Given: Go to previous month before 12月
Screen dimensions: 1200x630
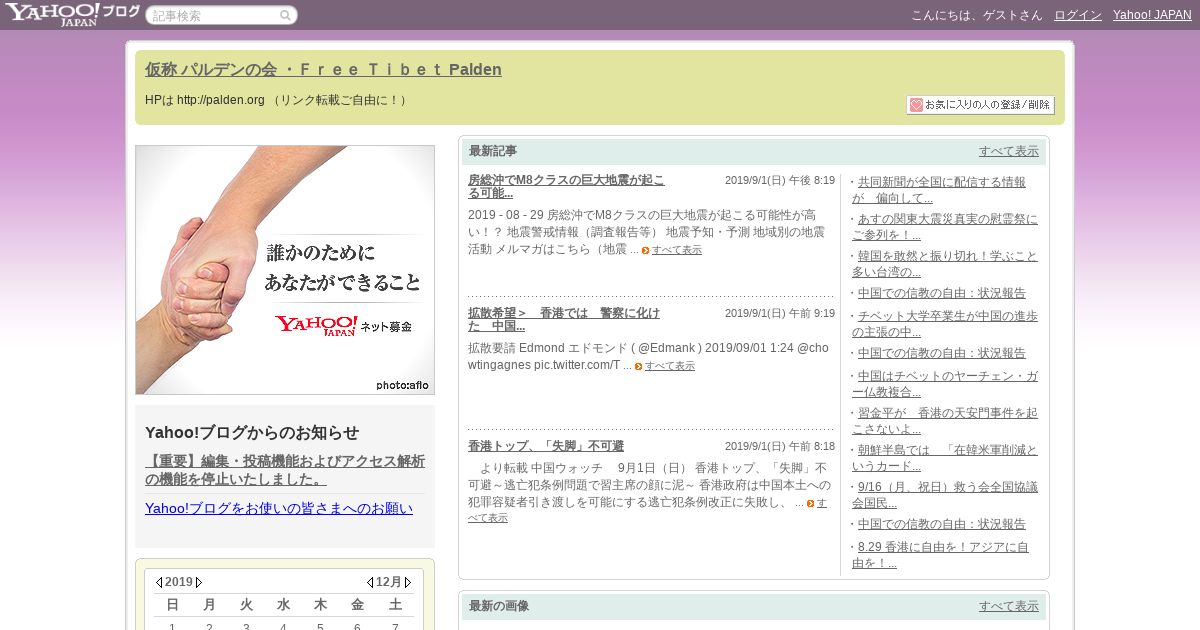Looking at the screenshot, I should (370, 582).
